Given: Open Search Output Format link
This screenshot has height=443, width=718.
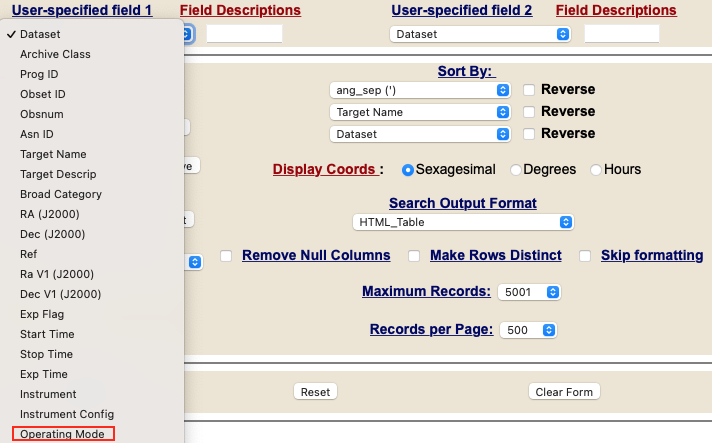Looking at the screenshot, I should pos(462,203).
